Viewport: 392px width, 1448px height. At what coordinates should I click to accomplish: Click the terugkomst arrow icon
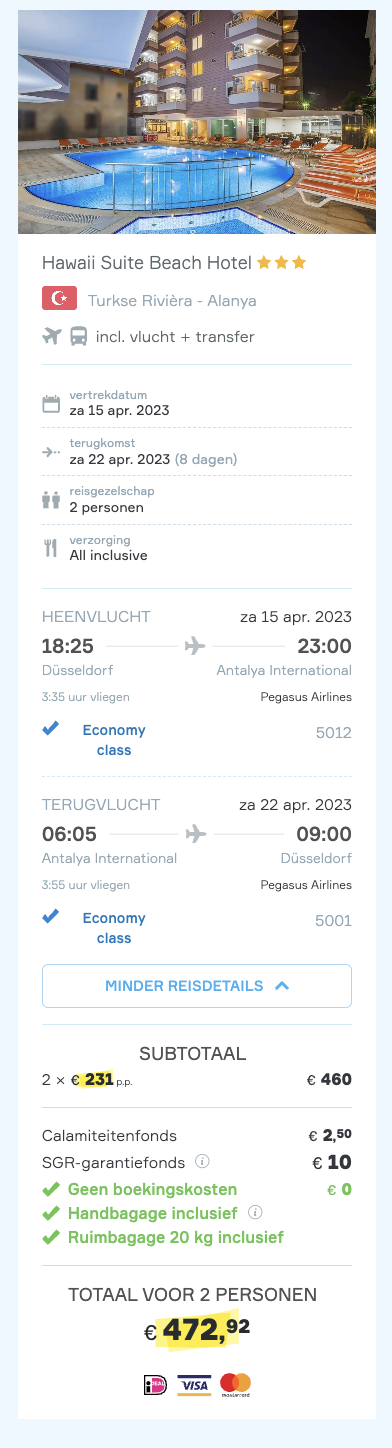click(x=51, y=452)
